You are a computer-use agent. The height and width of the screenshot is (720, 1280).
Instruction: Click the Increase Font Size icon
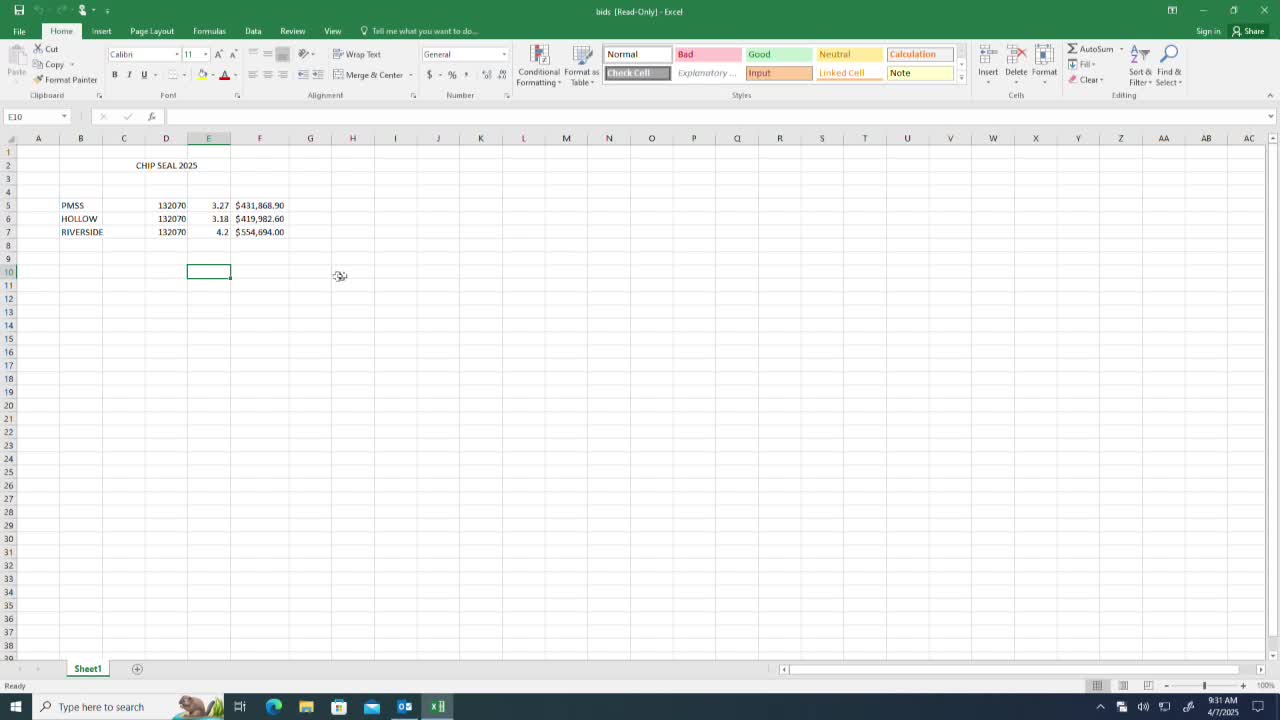coord(219,54)
